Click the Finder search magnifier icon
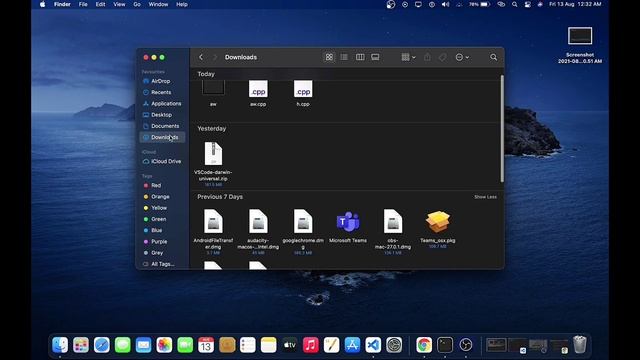The height and width of the screenshot is (360, 640). point(493,57)
